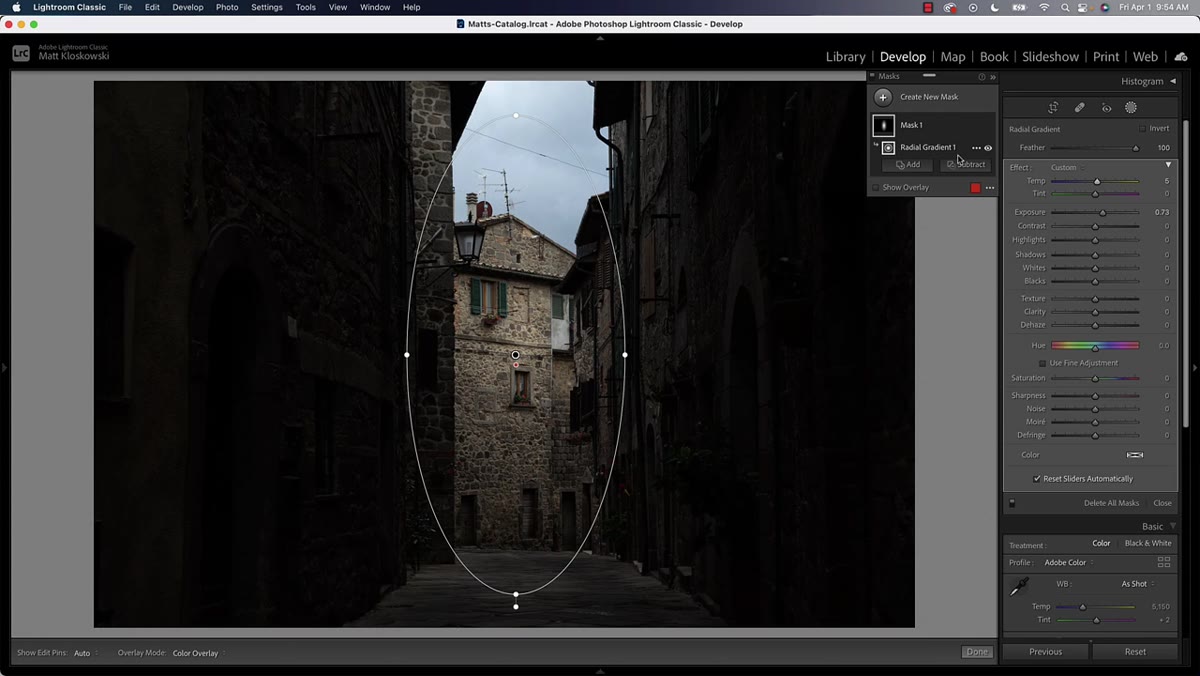The width and height of the screenshot is (1200, 676).
Task: Click the plus icon for Create New Mask
Action: pos(882,97)
